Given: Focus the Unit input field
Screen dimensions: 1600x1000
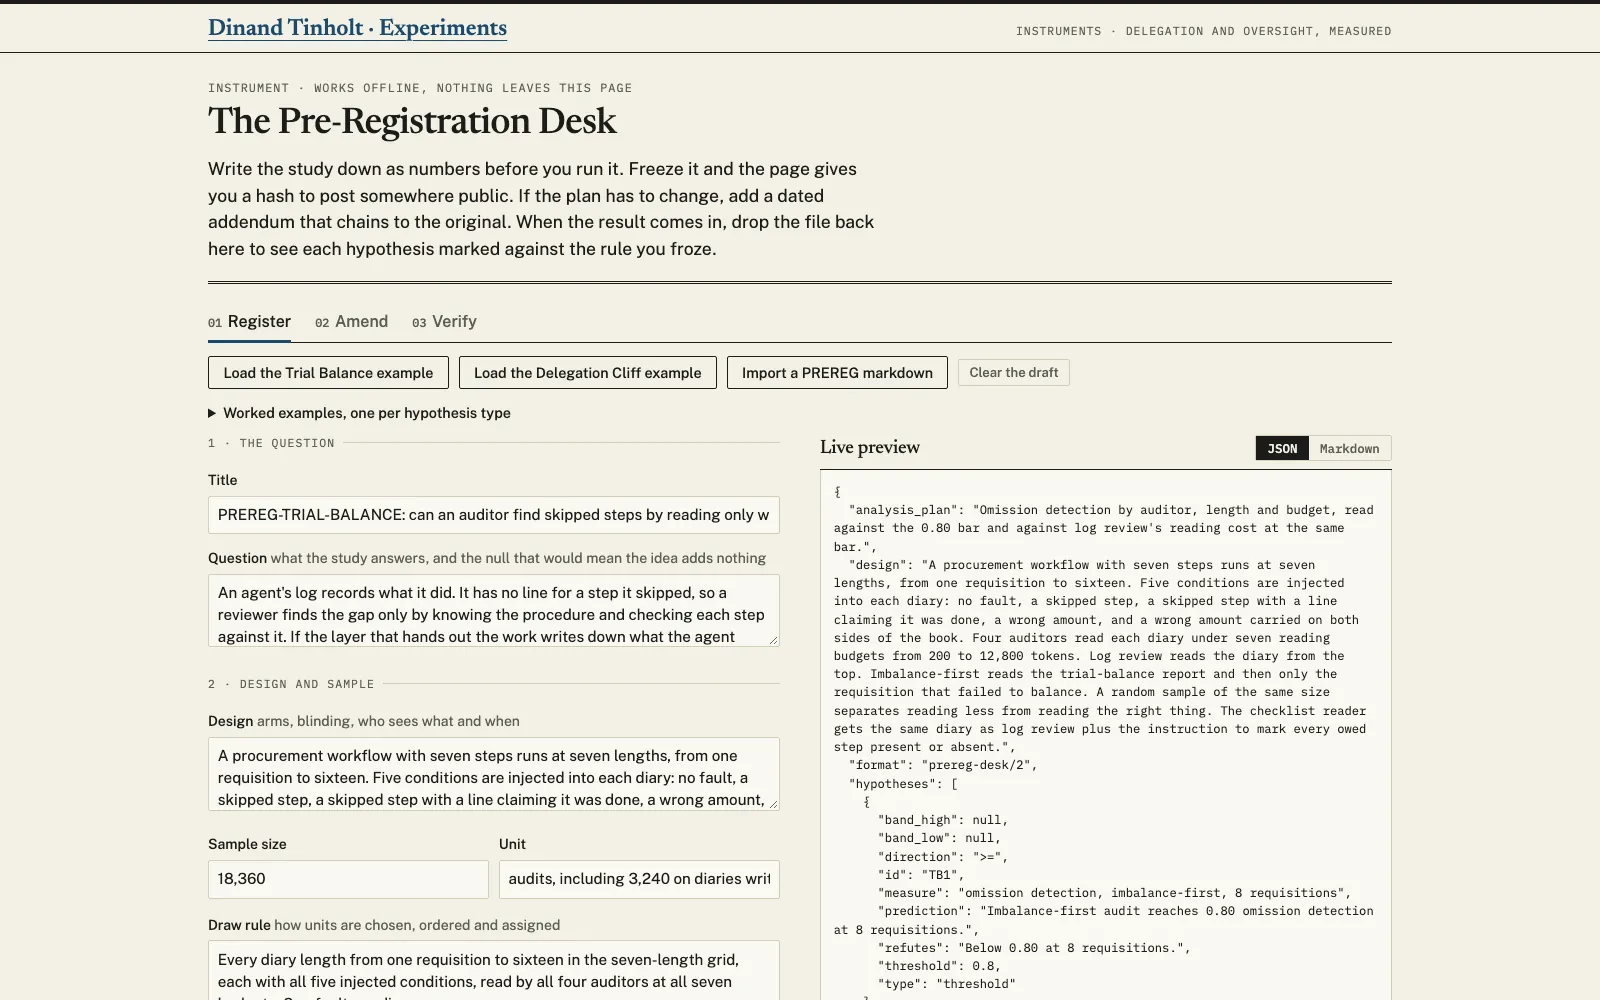Looking at the screenshot, I should tap(639, 879).
